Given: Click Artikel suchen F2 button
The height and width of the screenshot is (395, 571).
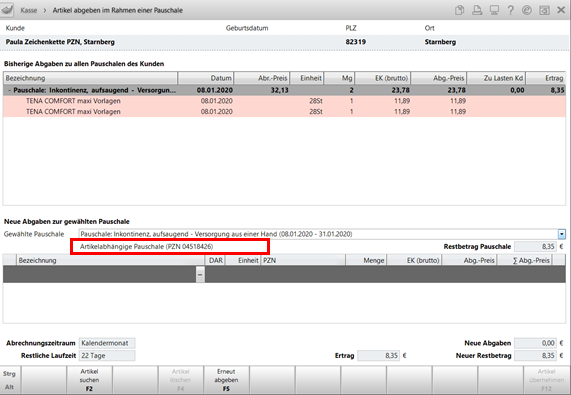Looking at the screenshot, I should (90, 380).
